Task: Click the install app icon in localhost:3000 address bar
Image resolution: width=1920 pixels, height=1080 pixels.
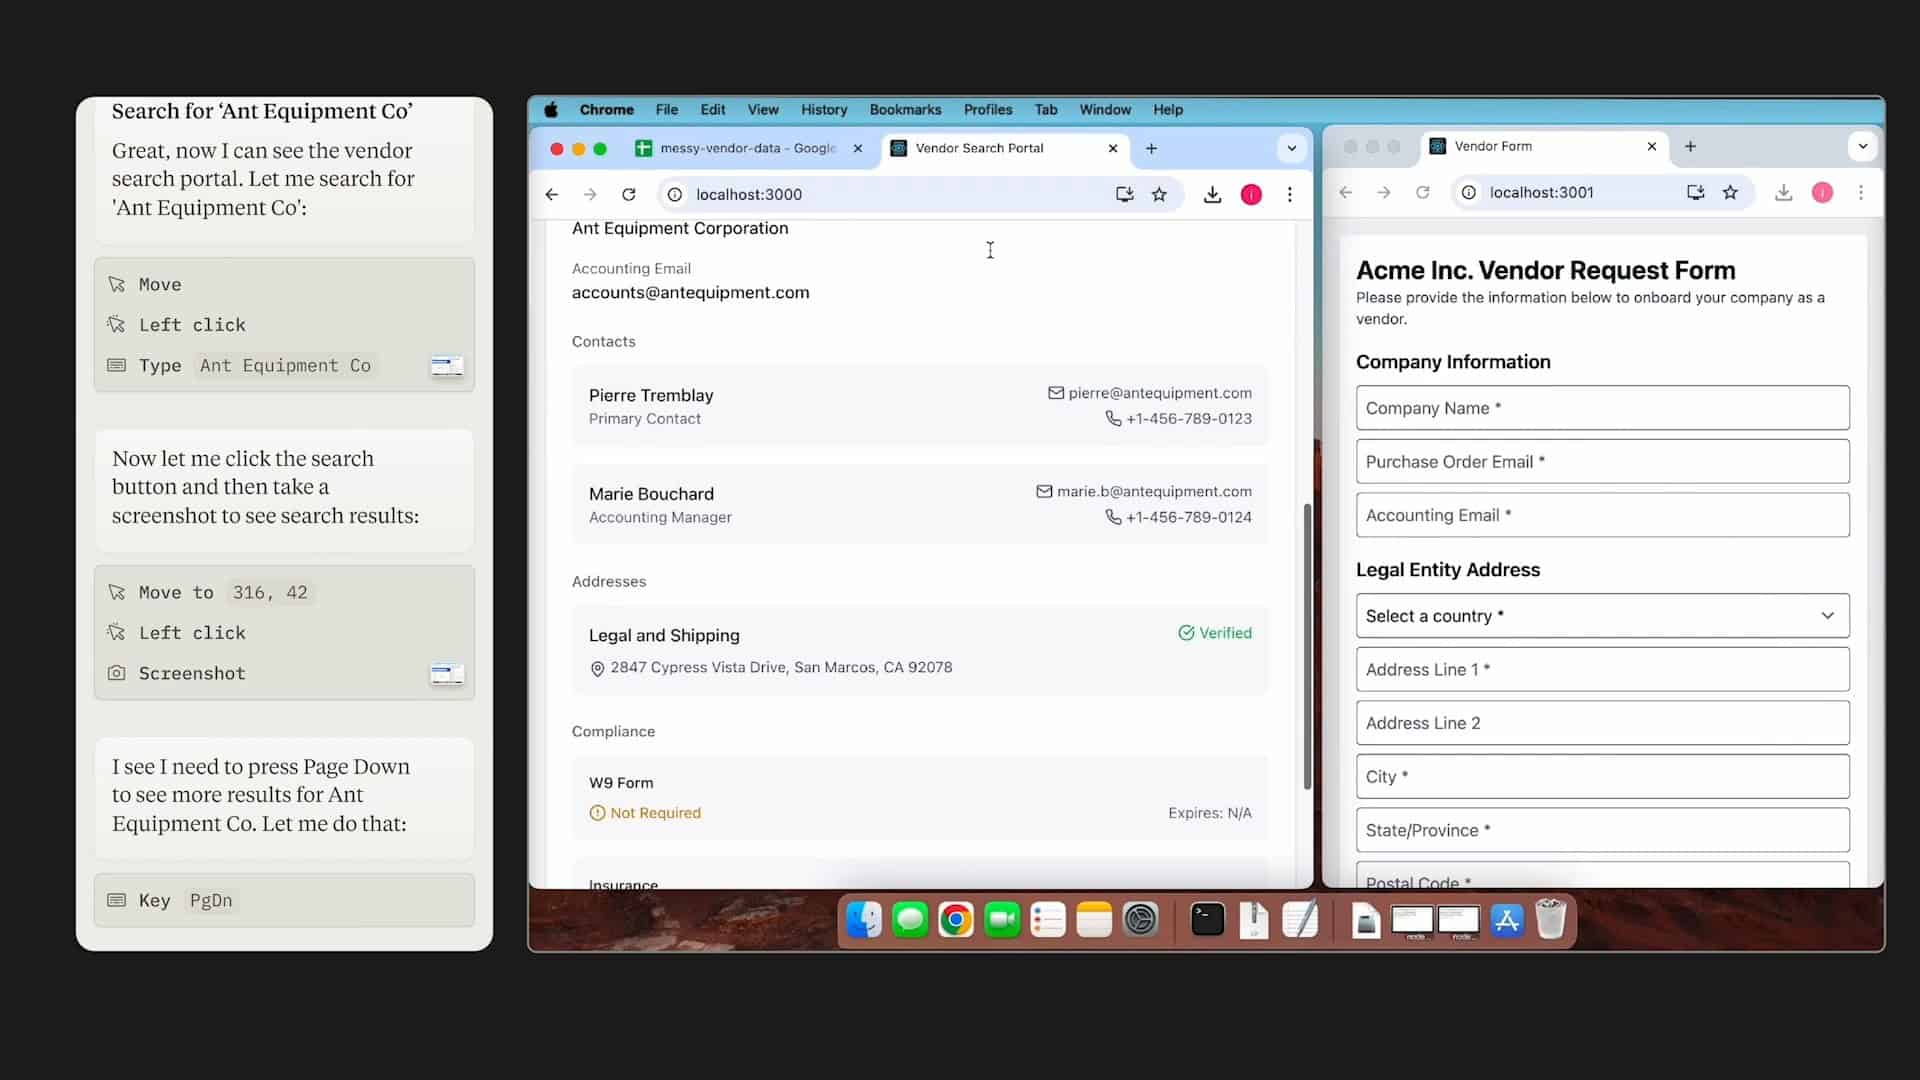Action: pyautogui.click(x=1124, y=194)
